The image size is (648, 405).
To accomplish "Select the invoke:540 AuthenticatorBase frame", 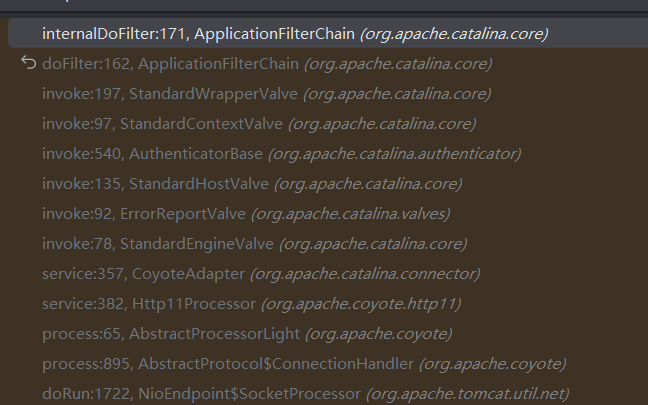I will pos(328,154).
